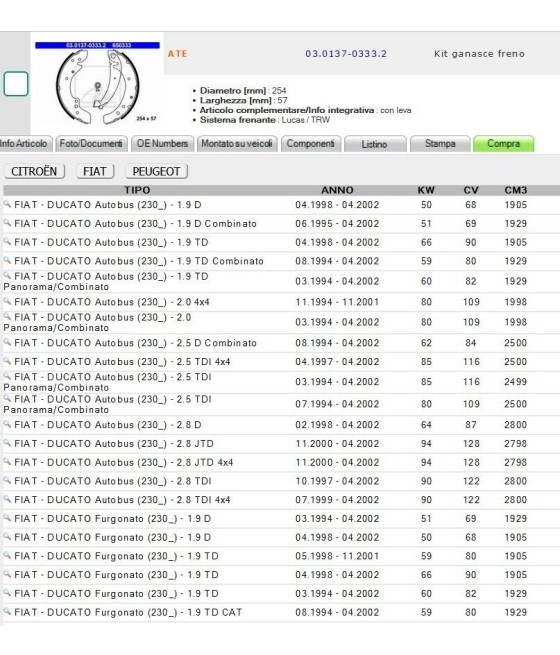
Task: Filter vehicles by CITROËN
Action: click(x=34, y=171)
